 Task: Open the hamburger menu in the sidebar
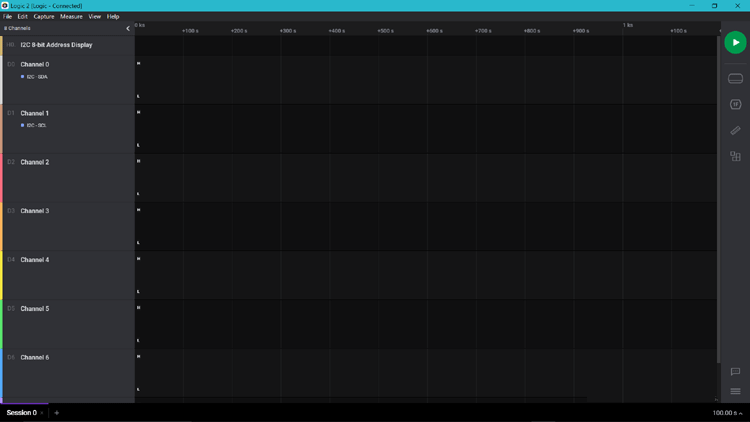[735, 391]
